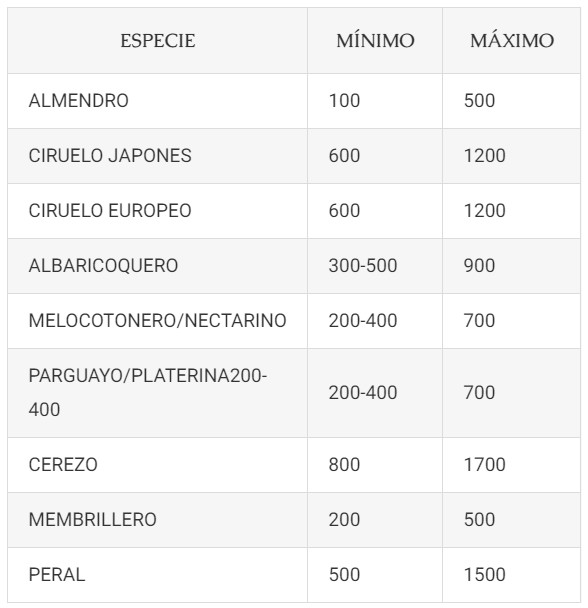Viewport: 588px width, 608px height.
Task: Select the CIRUELO EUROPEO cell
Action: click(x=157, y=211)
